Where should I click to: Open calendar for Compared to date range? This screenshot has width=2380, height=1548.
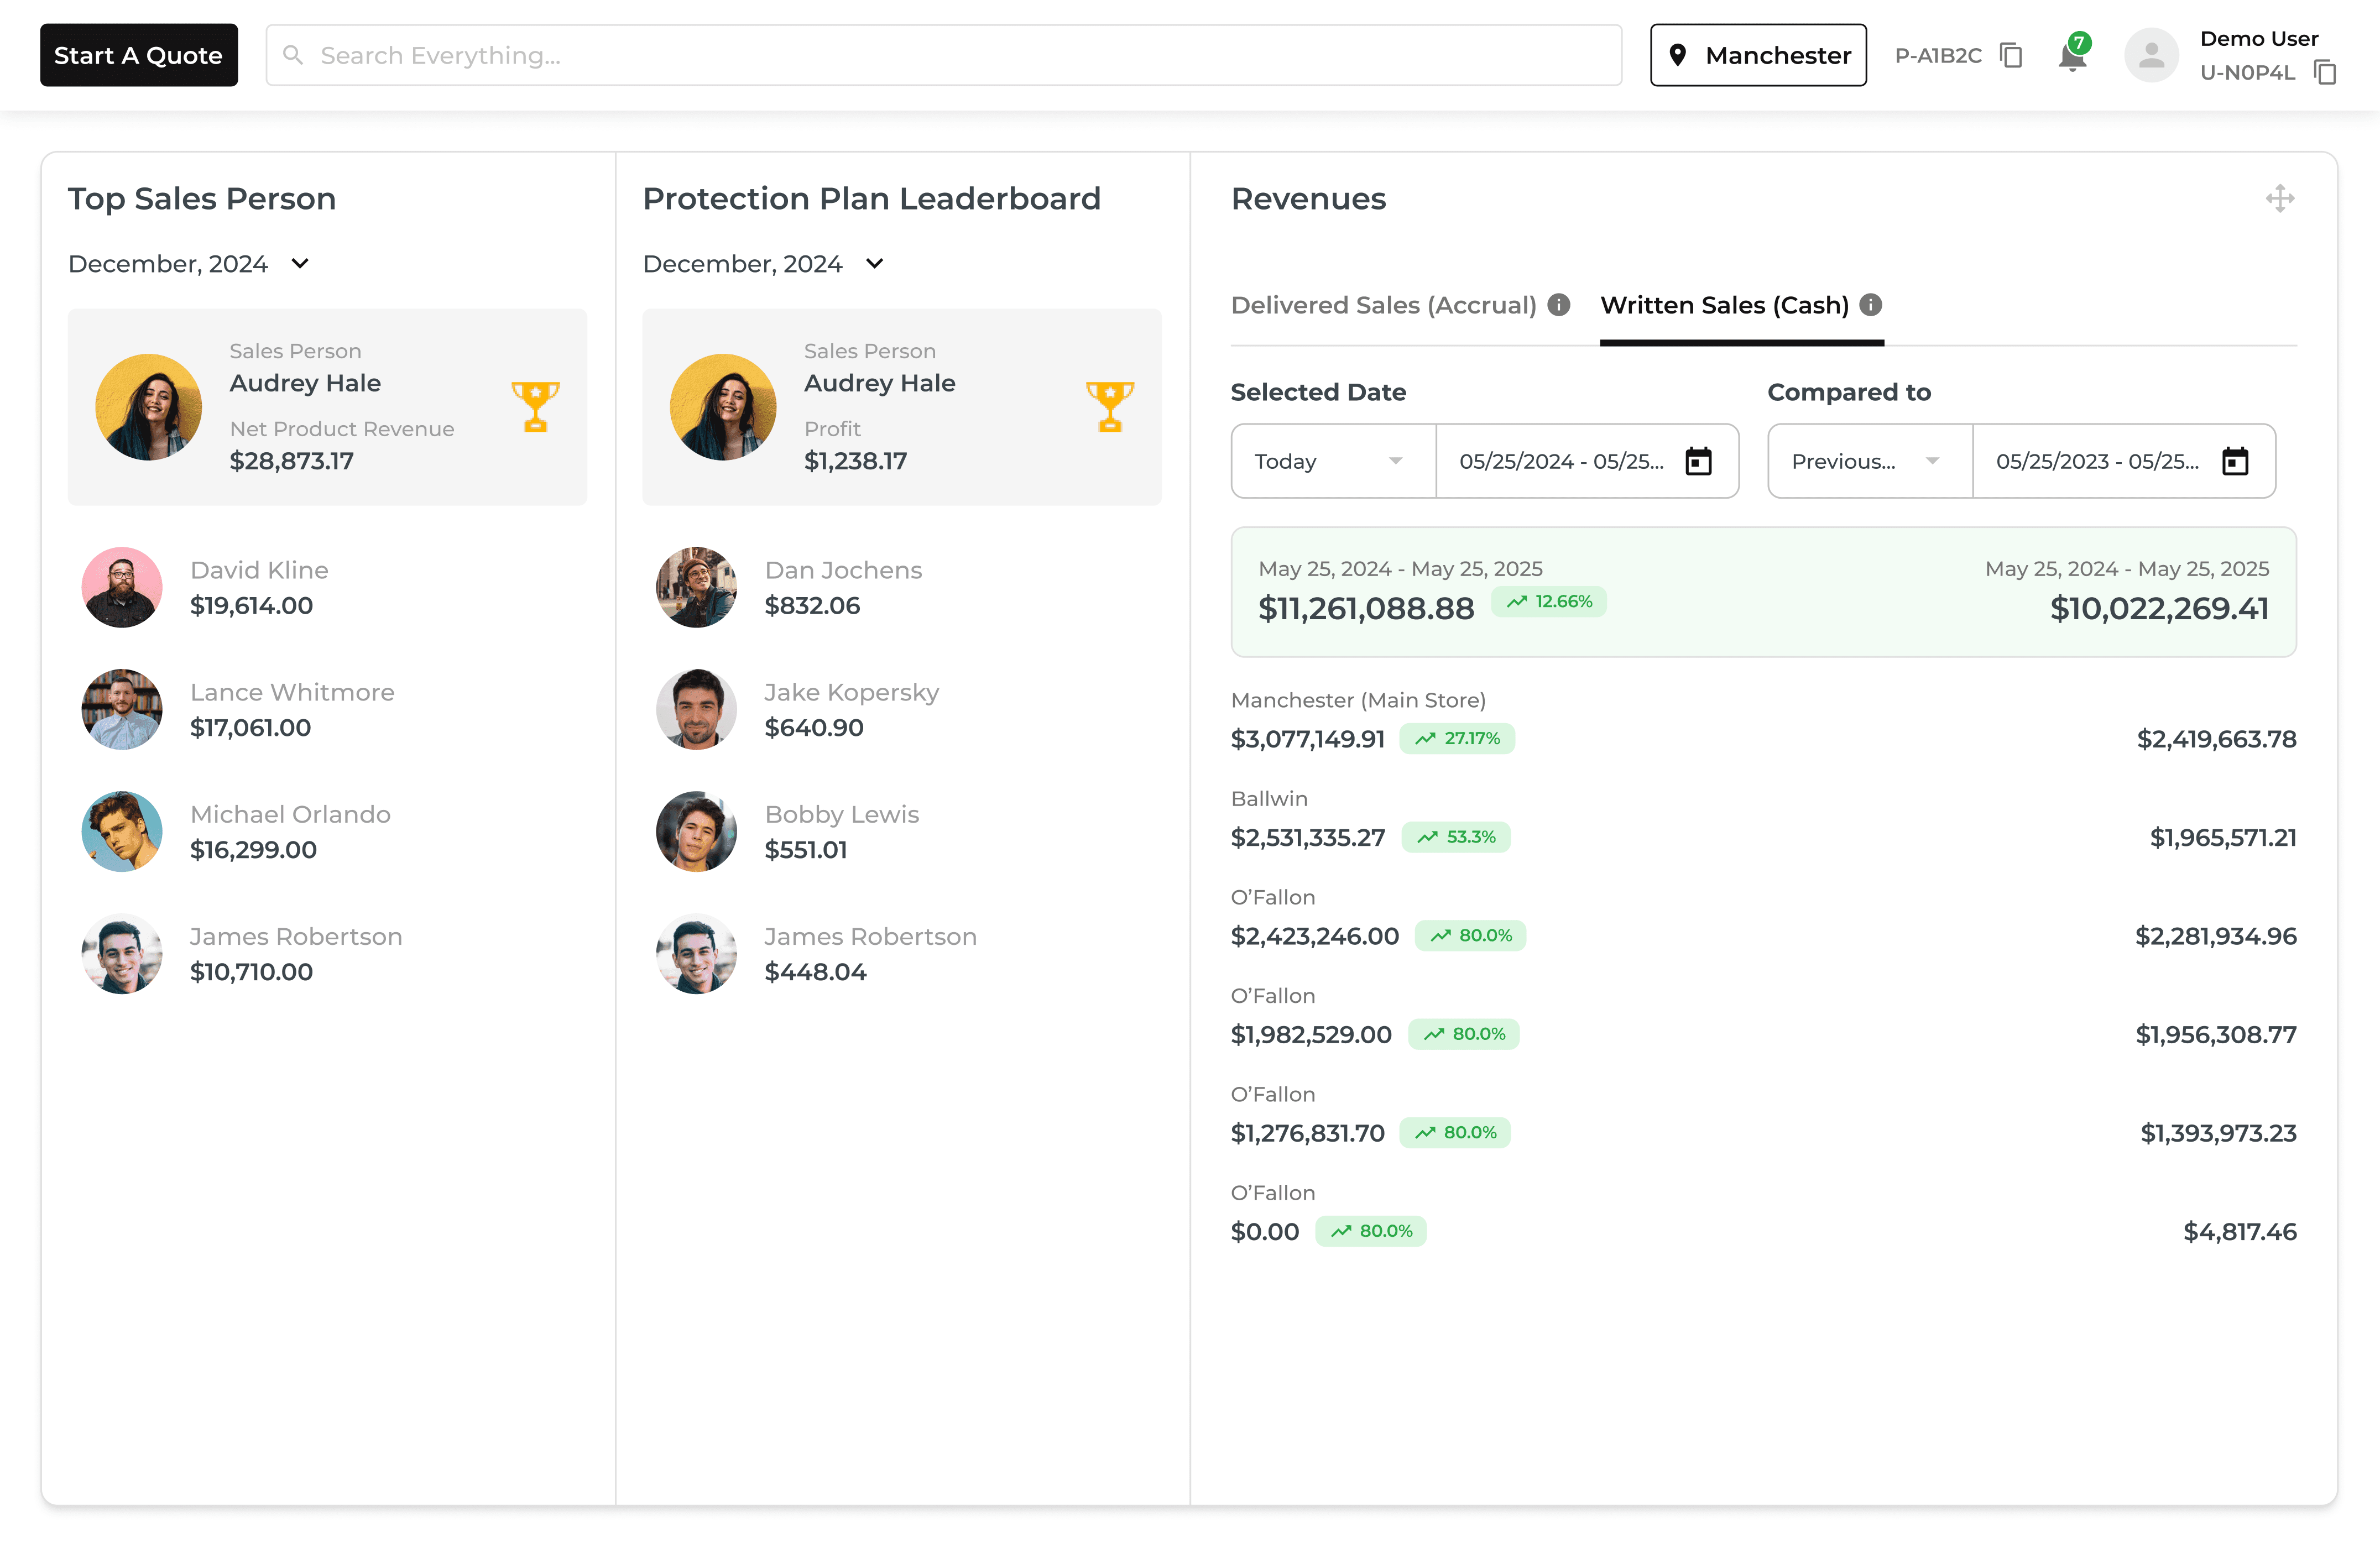[x=2234, y=461]
